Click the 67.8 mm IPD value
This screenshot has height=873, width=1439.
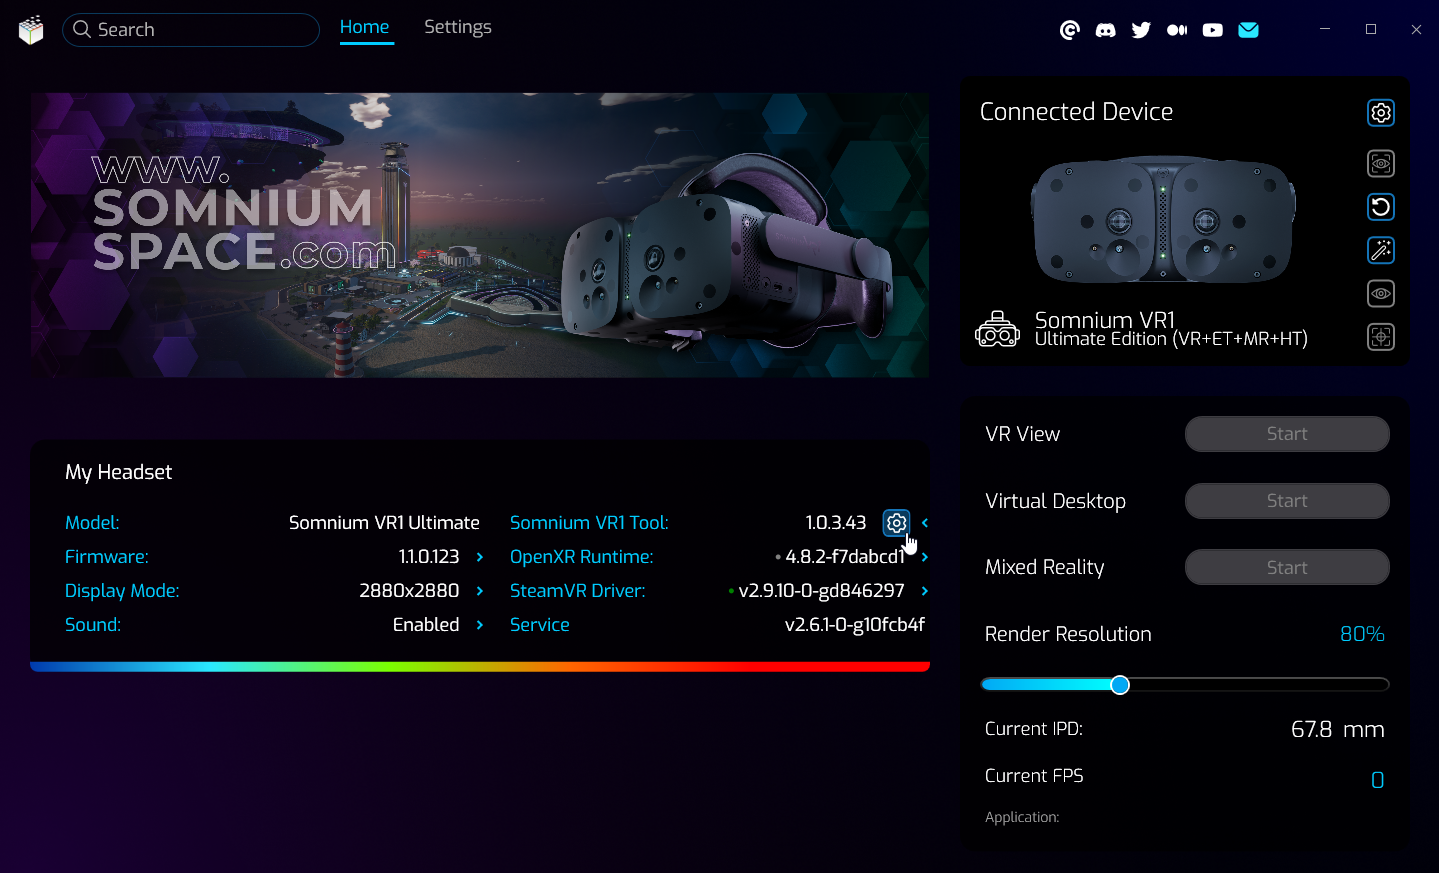tap(1338, 729)
